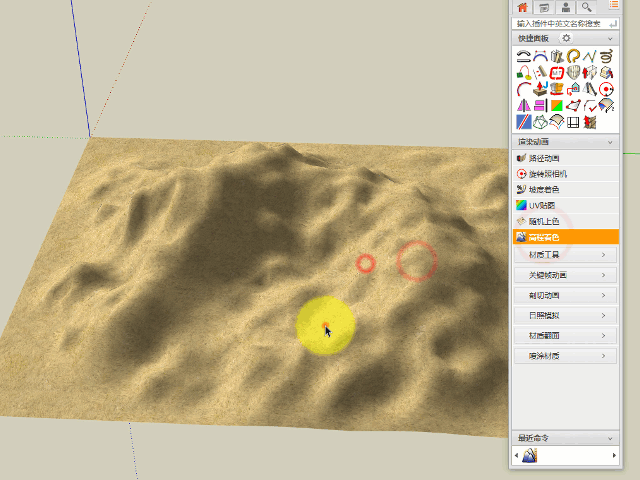Select the UV贴图 command
This screenshot has width=640, height=480.
click(x=547, y=205)
